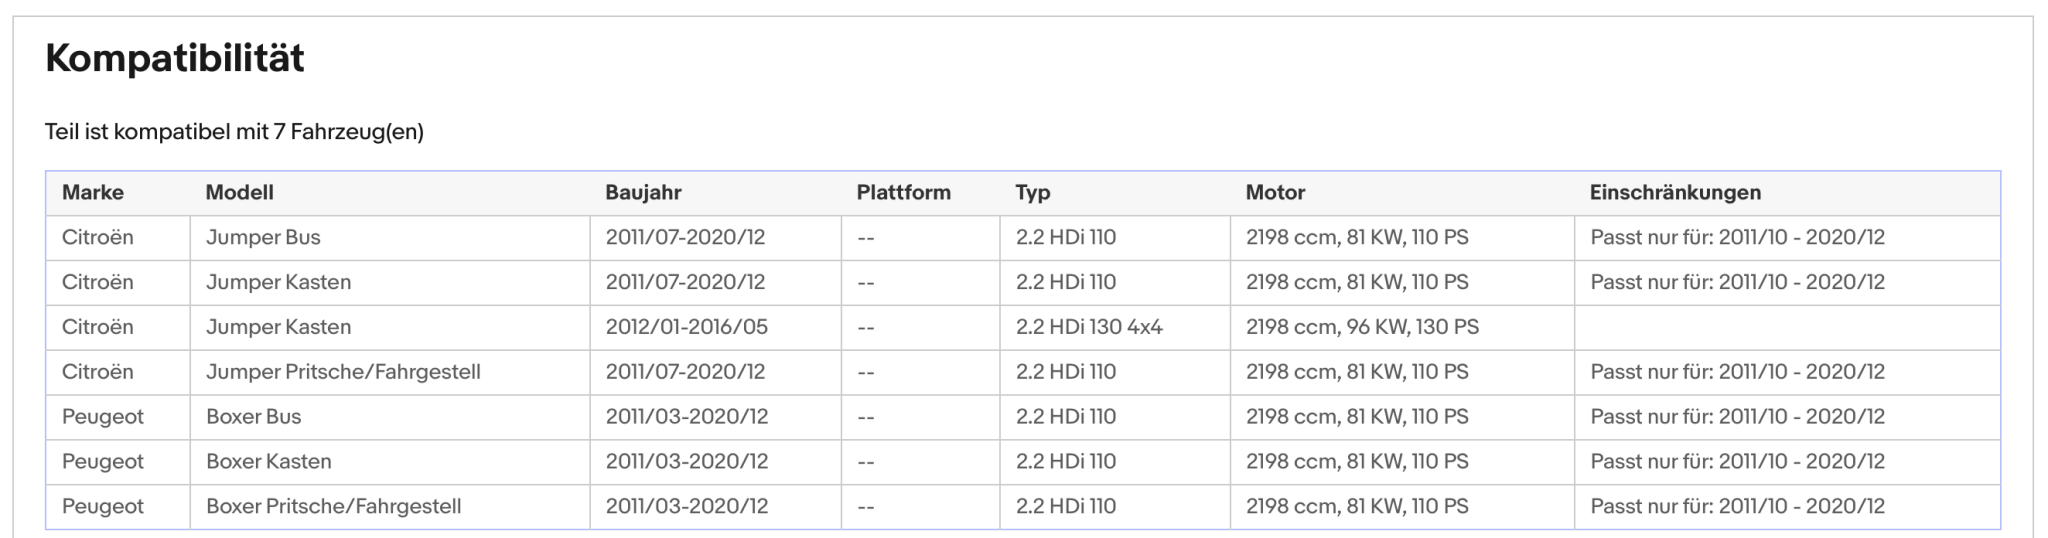Select the Jumper Bus model cell
2048x538 pixels.
390,238
